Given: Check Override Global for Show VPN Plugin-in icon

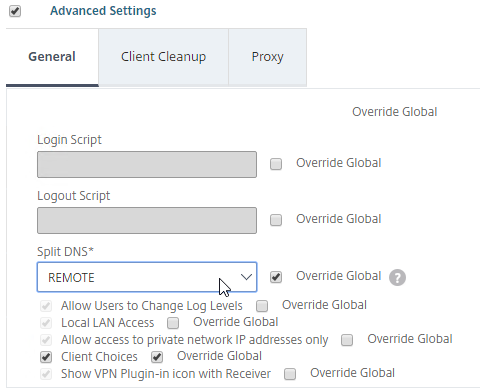Looking at the screenshot, I should pos(290,374).
